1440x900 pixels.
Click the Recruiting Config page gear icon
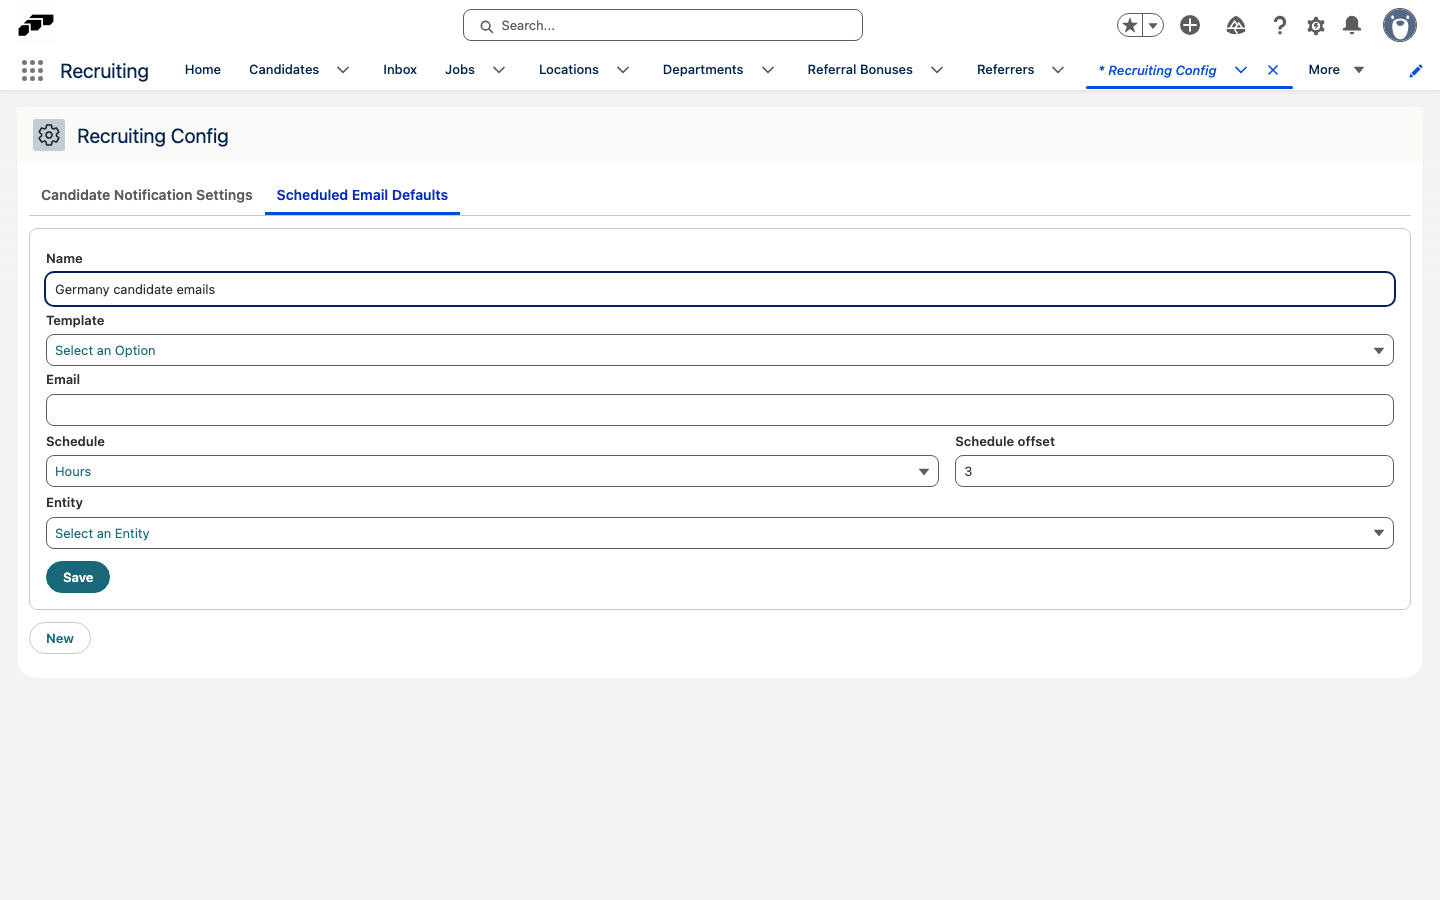click(49, 135)
